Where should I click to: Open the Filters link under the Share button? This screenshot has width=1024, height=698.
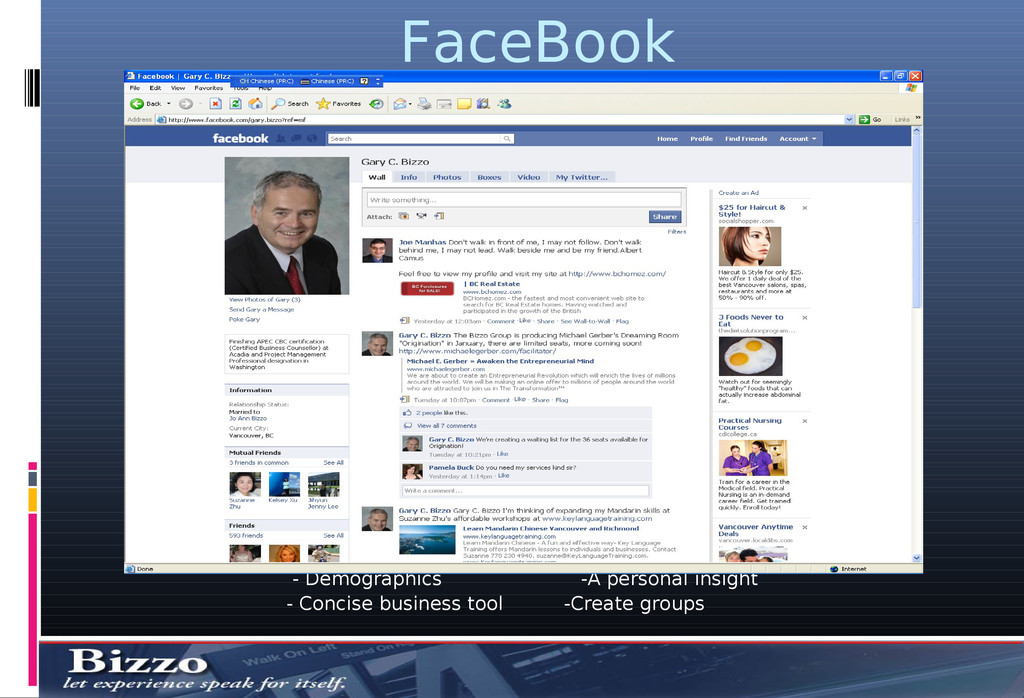(x=677, y=232)
